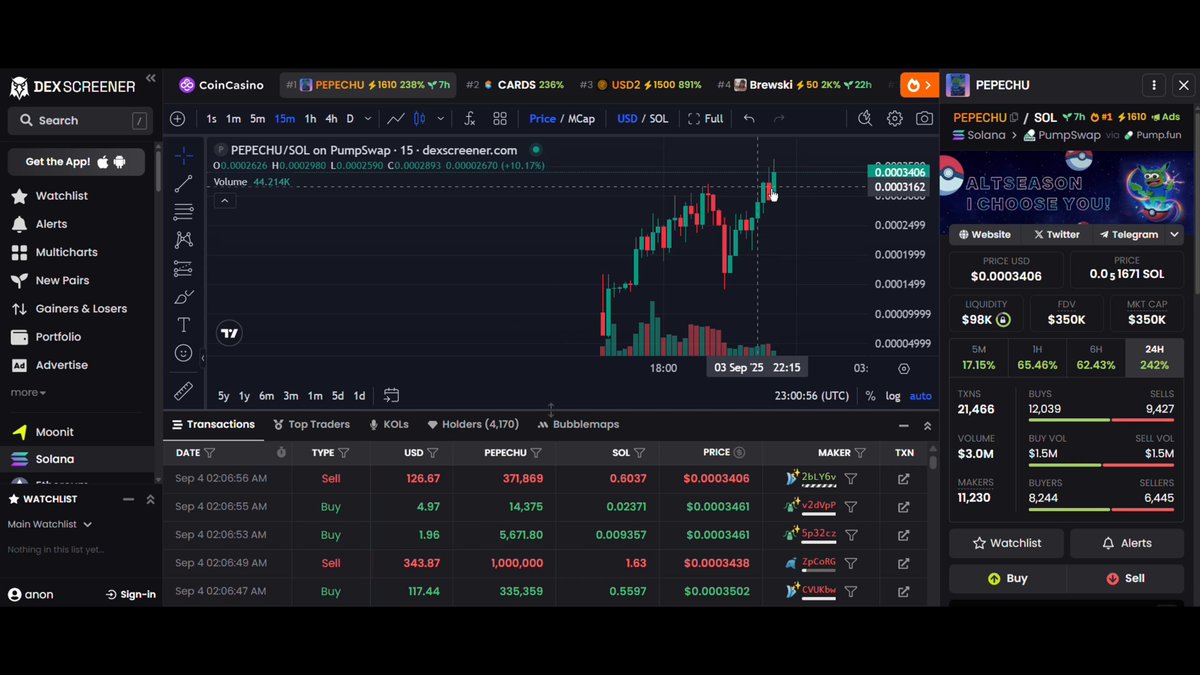Expand more social links dropdown
1200x675 pixels.
click(x=1174, y=235)
